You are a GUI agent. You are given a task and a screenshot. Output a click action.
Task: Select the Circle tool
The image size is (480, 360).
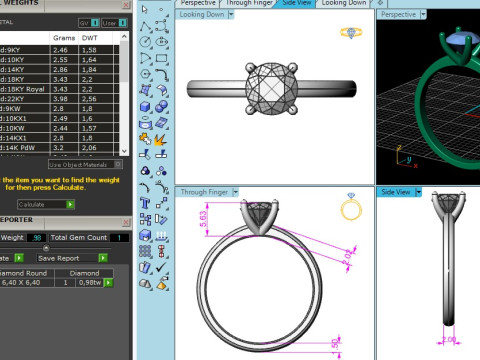coord(145,42)
